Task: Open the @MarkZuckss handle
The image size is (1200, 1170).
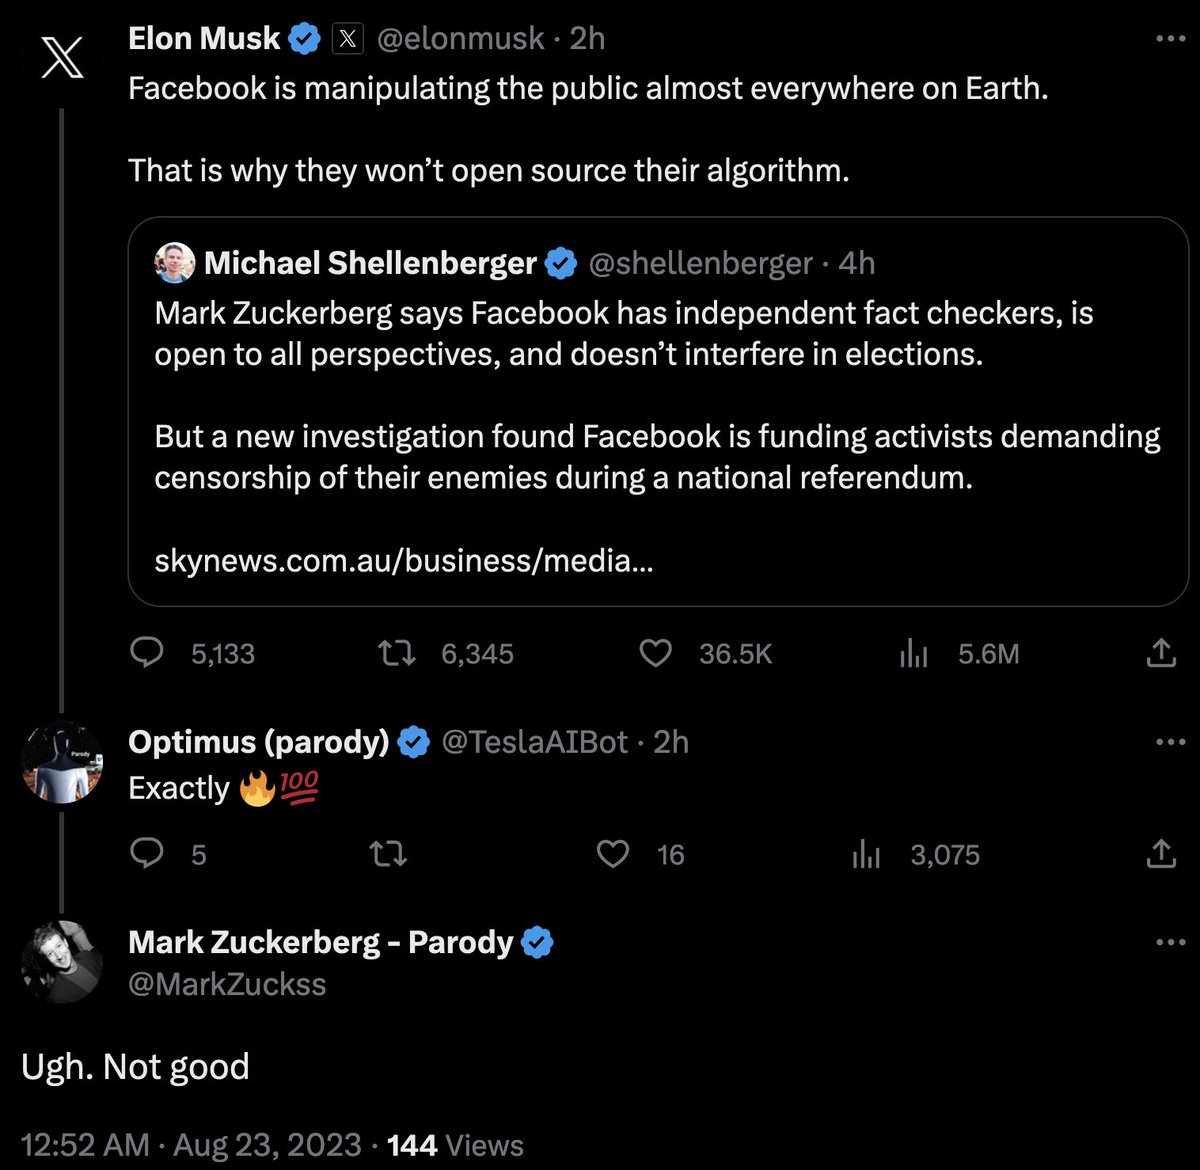Action: click(227, 984)
